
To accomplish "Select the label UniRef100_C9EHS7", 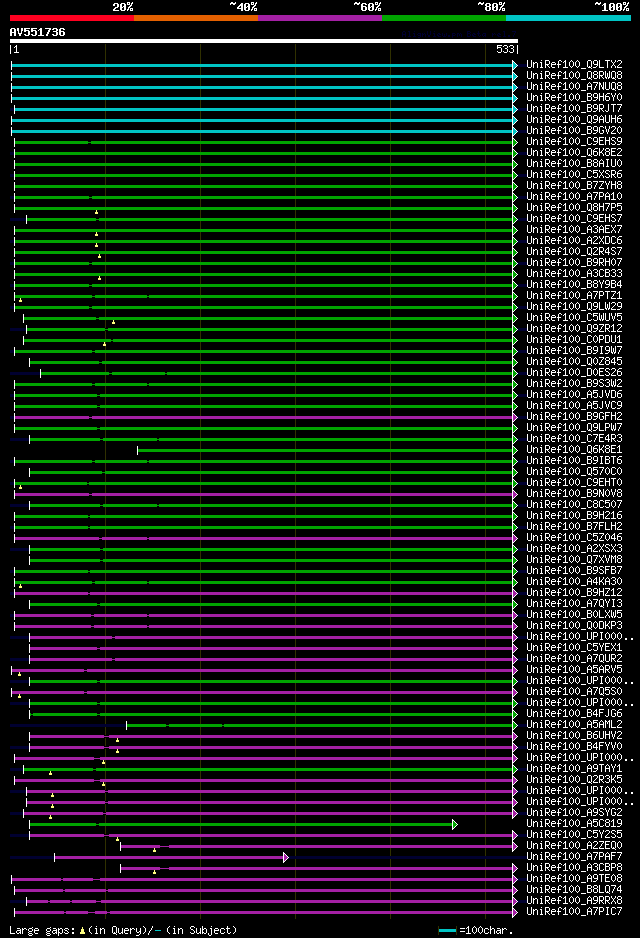I will [x=574, y=218].
